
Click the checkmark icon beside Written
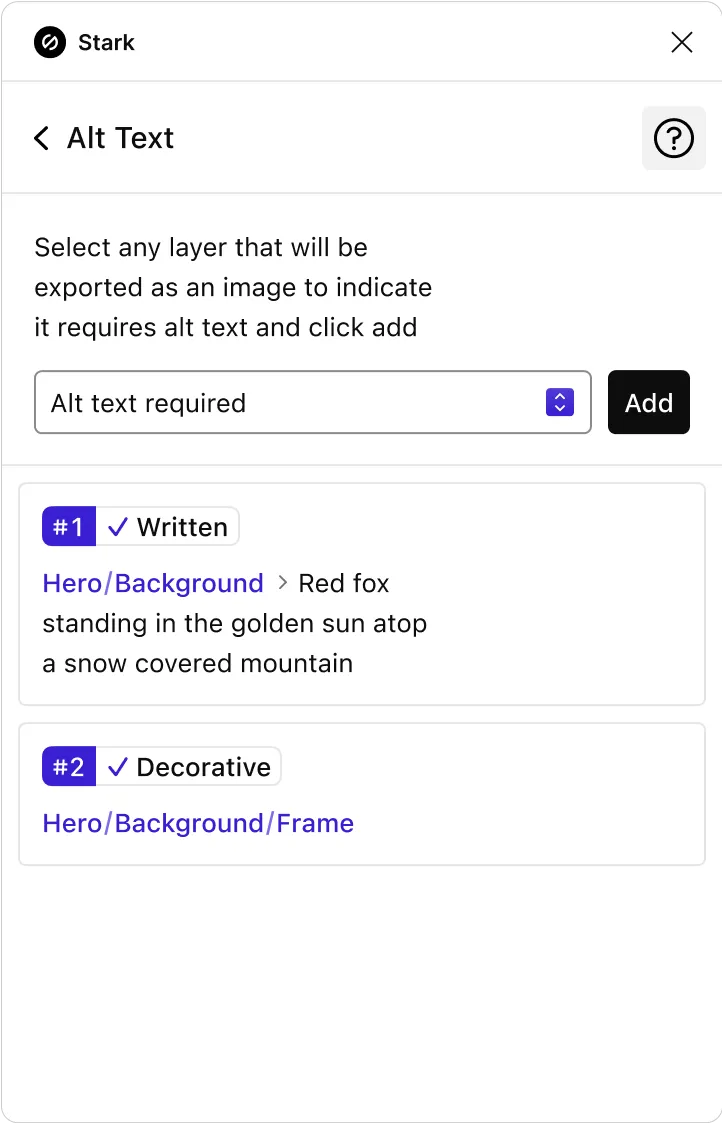coord(117,527)
